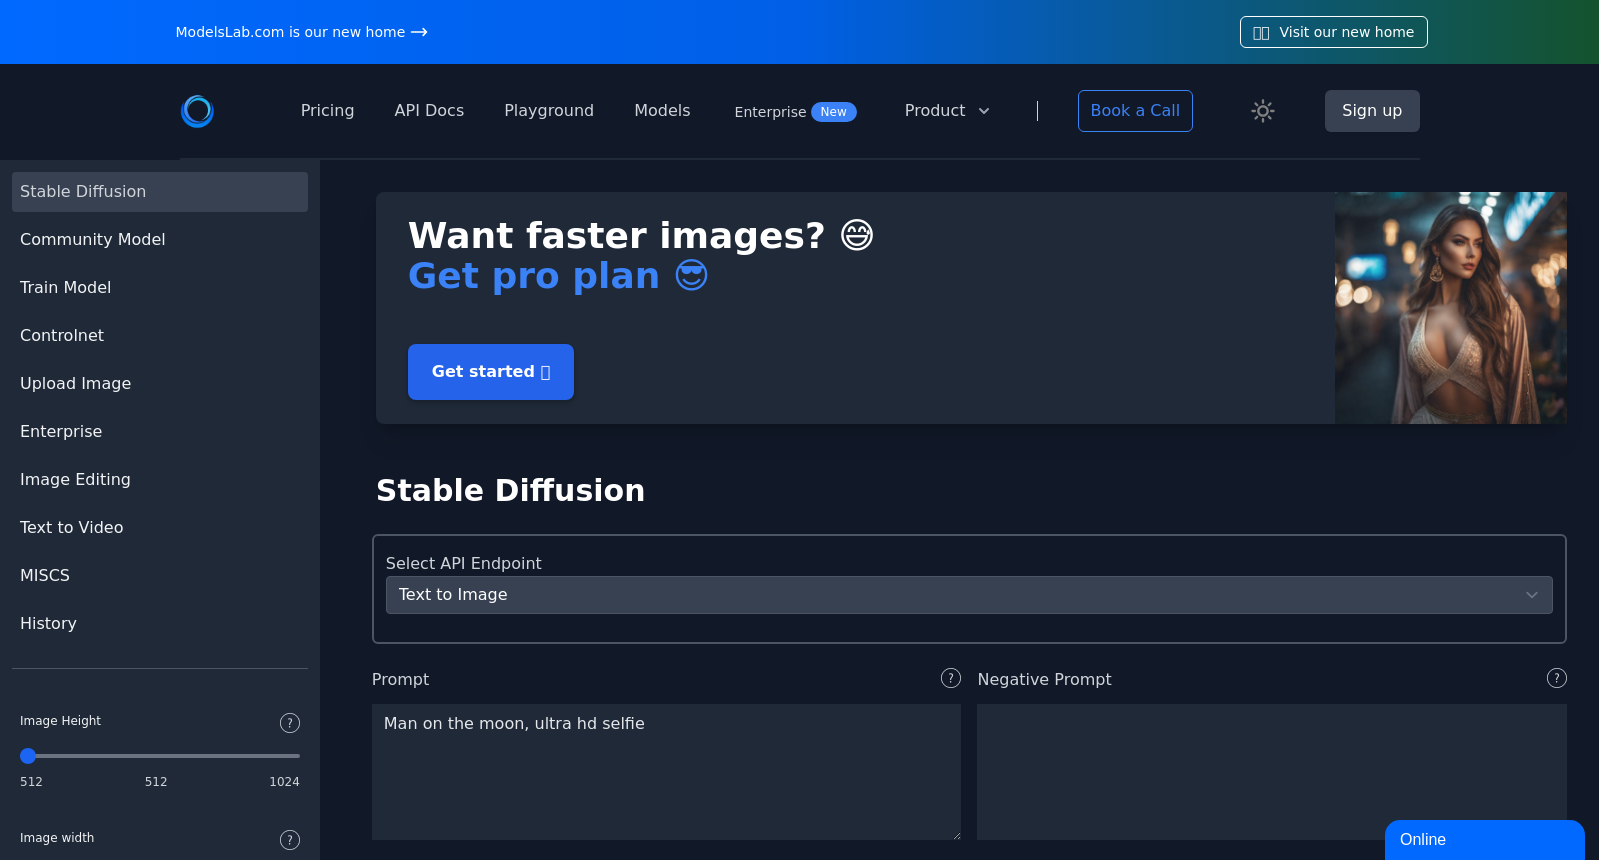Click inside the Negative Prompt text area

point(1272,772)
